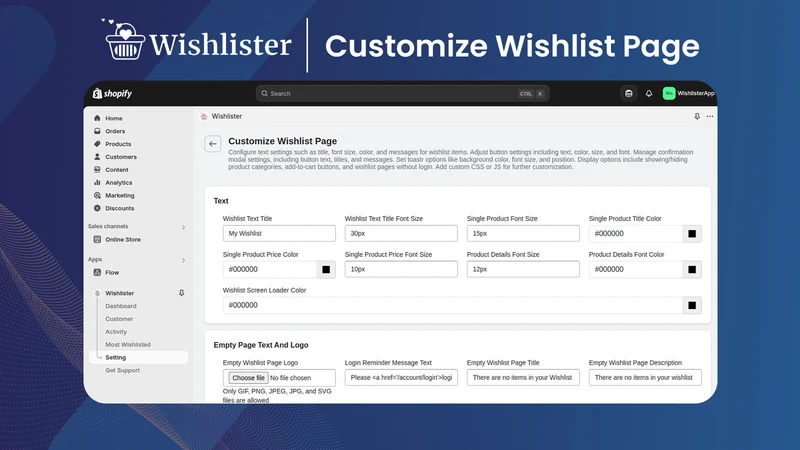Click the Choose file button
The image size is (800, 450).
pyautogui.click(x=248, y=378)
